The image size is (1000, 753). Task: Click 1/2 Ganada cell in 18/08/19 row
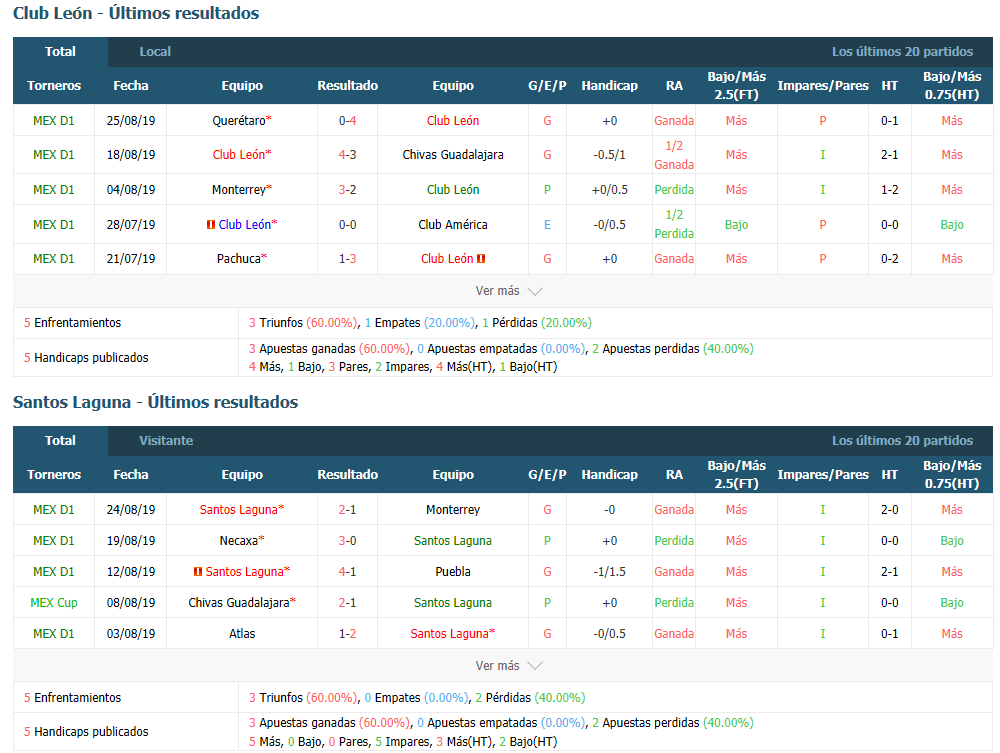pyautogui.click(x=674, y=155)
